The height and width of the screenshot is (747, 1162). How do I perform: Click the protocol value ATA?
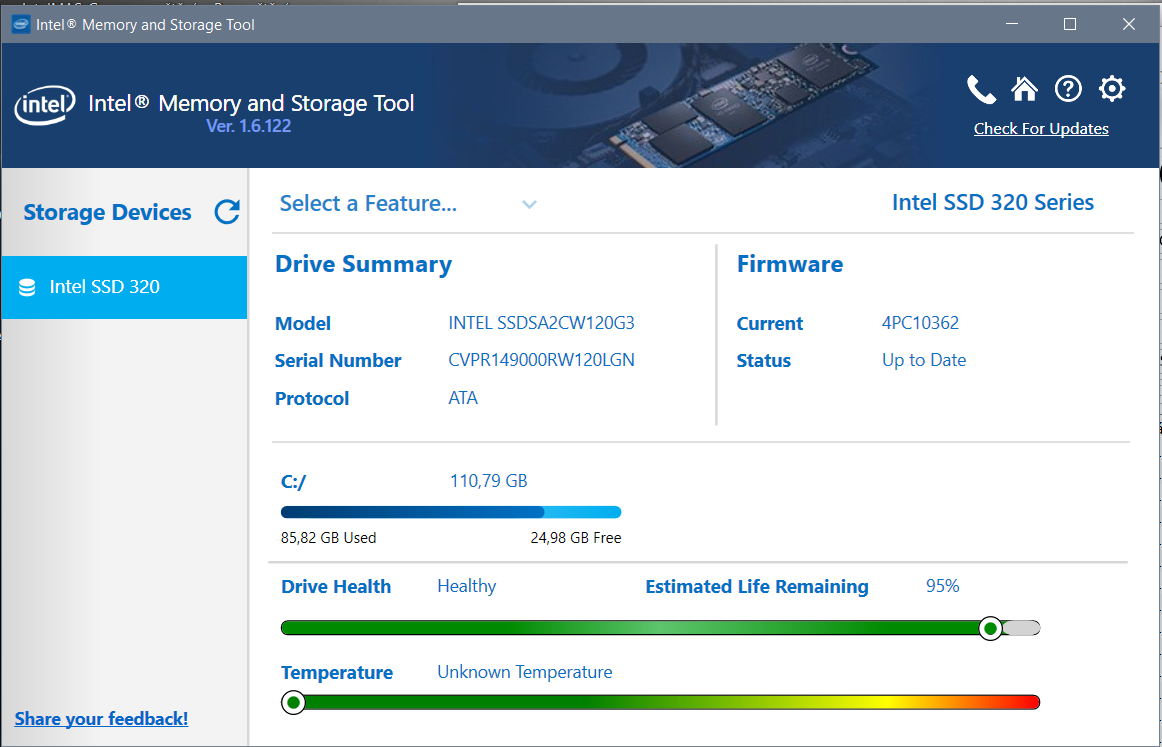tap(463, 398)
